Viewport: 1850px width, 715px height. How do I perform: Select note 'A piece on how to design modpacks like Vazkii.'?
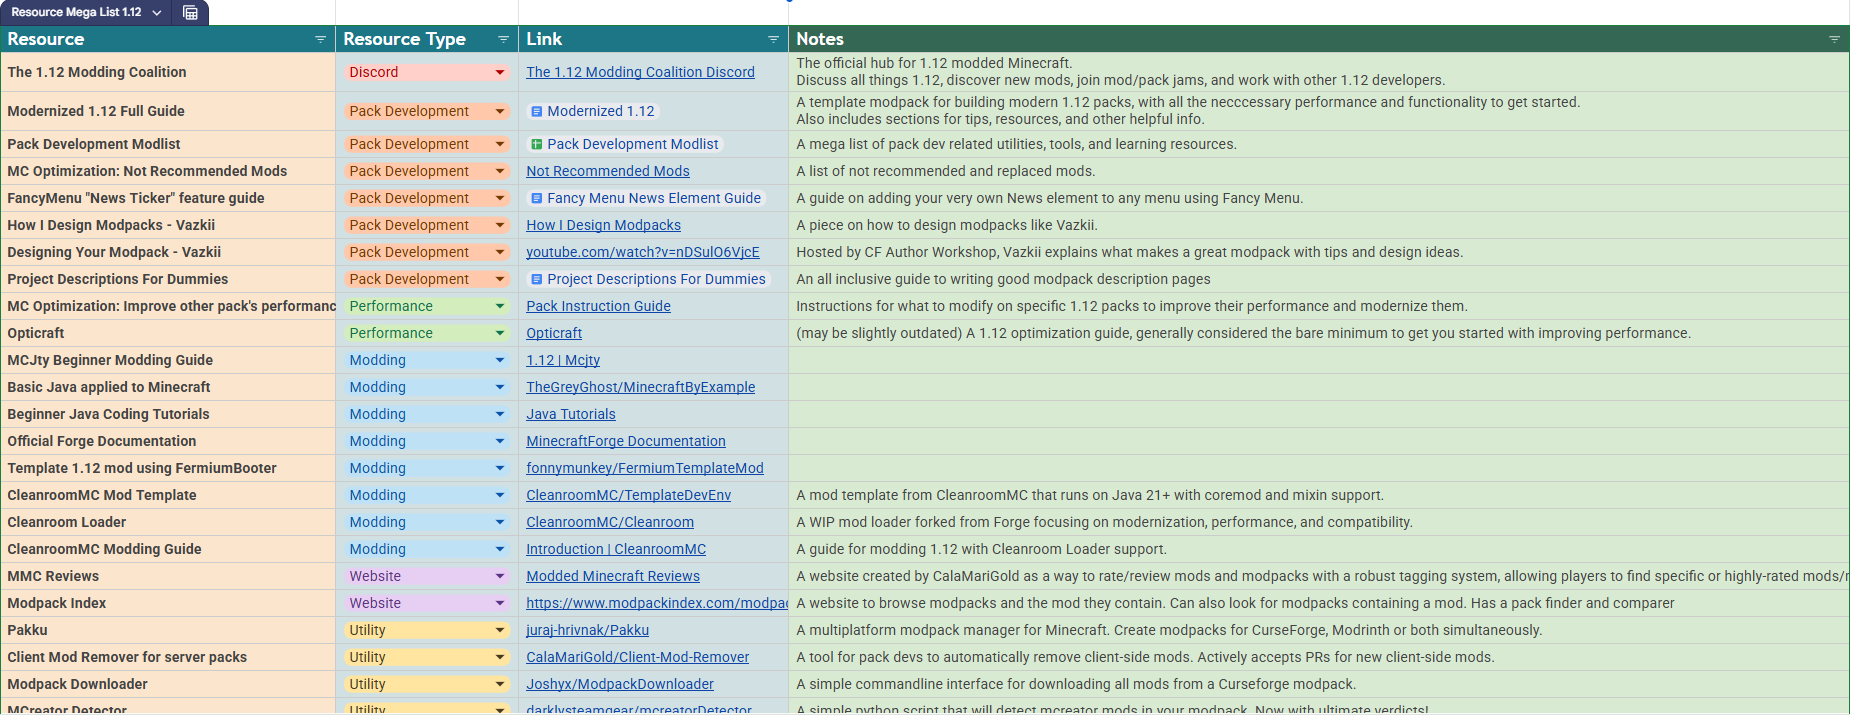[947, 225]
